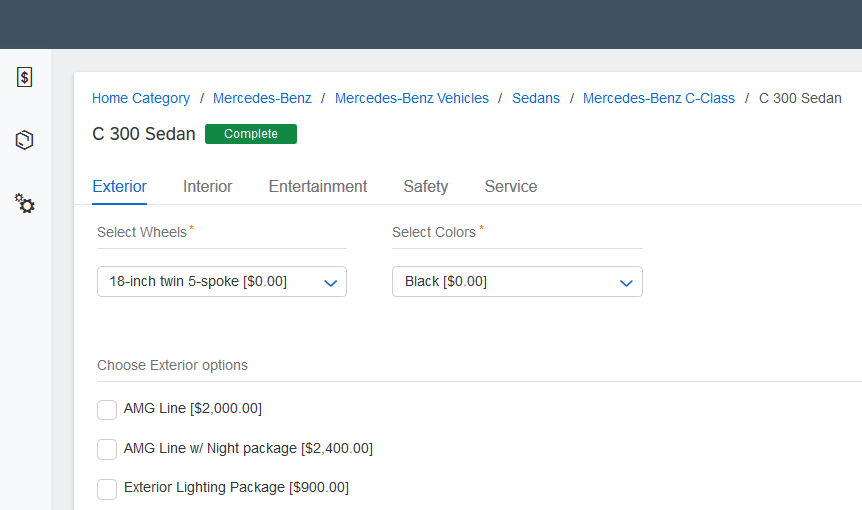The width and height of the screenshot is (862, 510).
Task: Tick Exterior Lighting Package [$900.00] checkbox
Action: (107, 489)
